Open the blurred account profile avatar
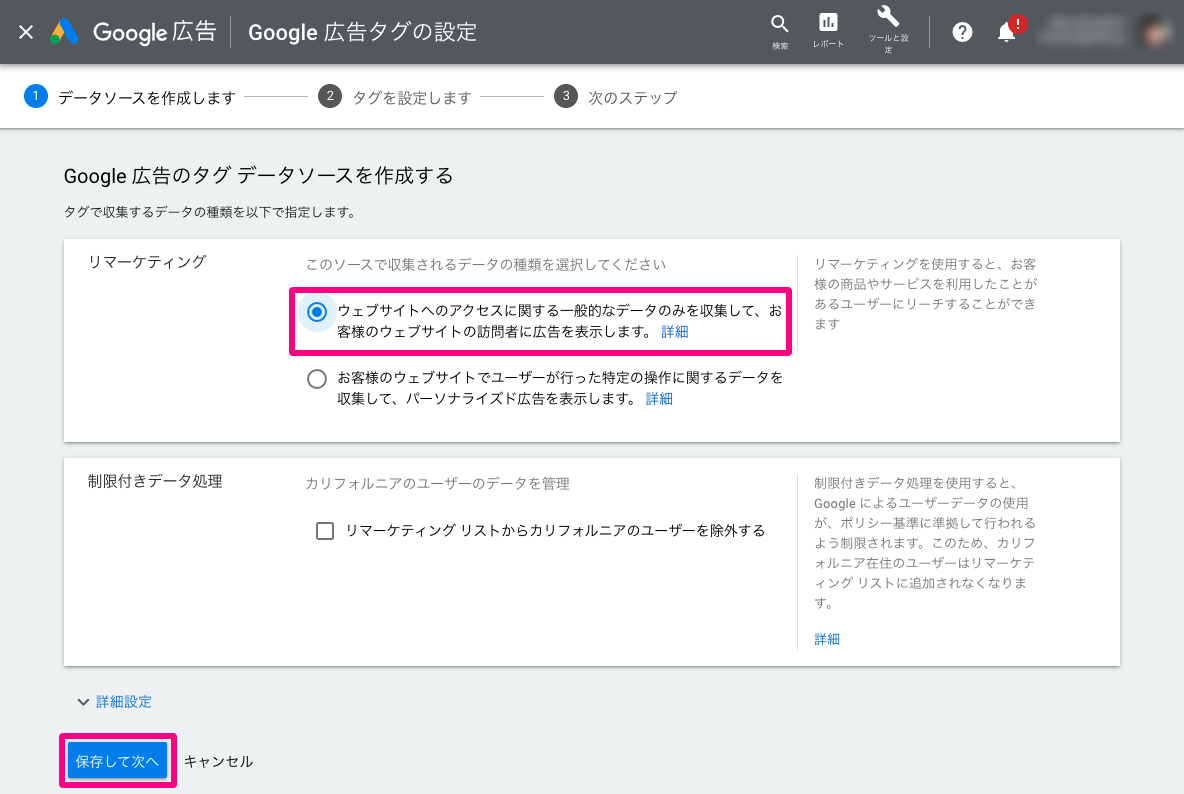Screen dimensions: 1184x794 point(1156,32)
